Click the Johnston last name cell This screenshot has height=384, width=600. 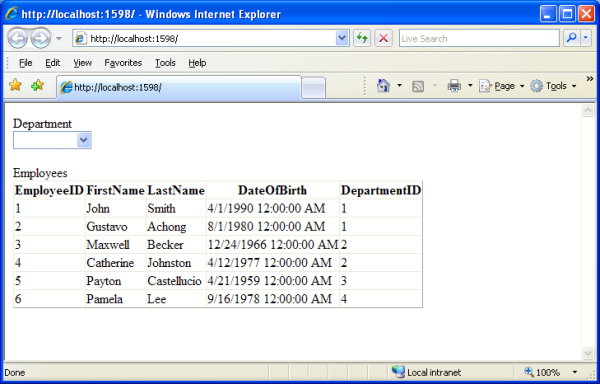point(176,263)
